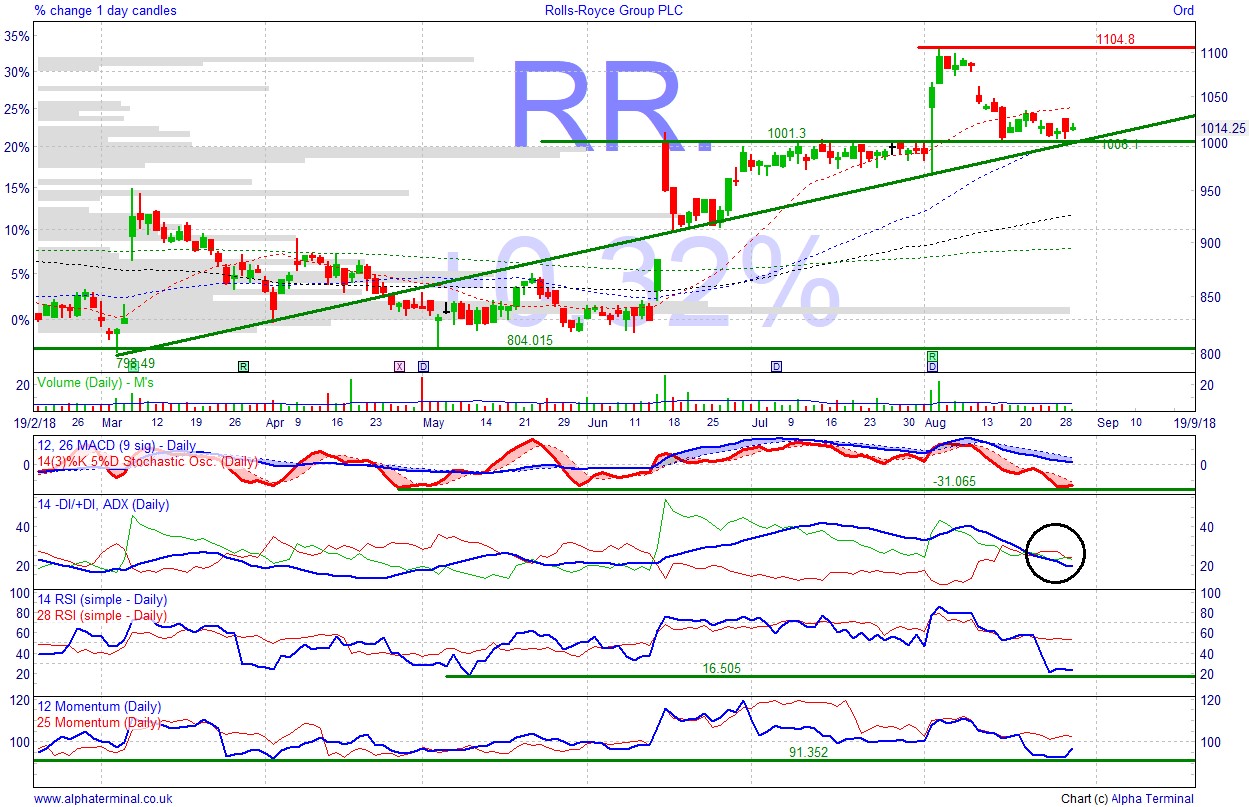Click the R results marker in late March
The width and height of the screenshot is (1249, 807).
pos(243,366)
